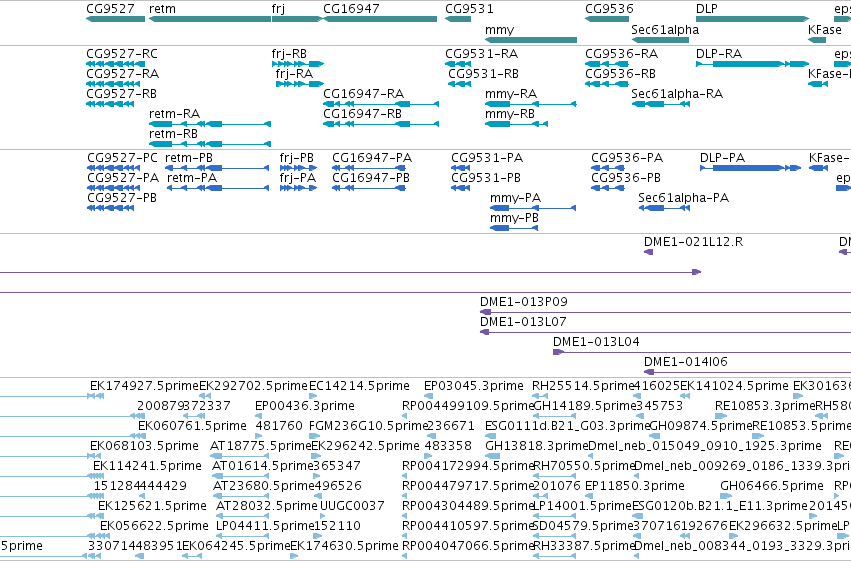Click the UUGC0037 EST label
851x561 pixels.
352,506
